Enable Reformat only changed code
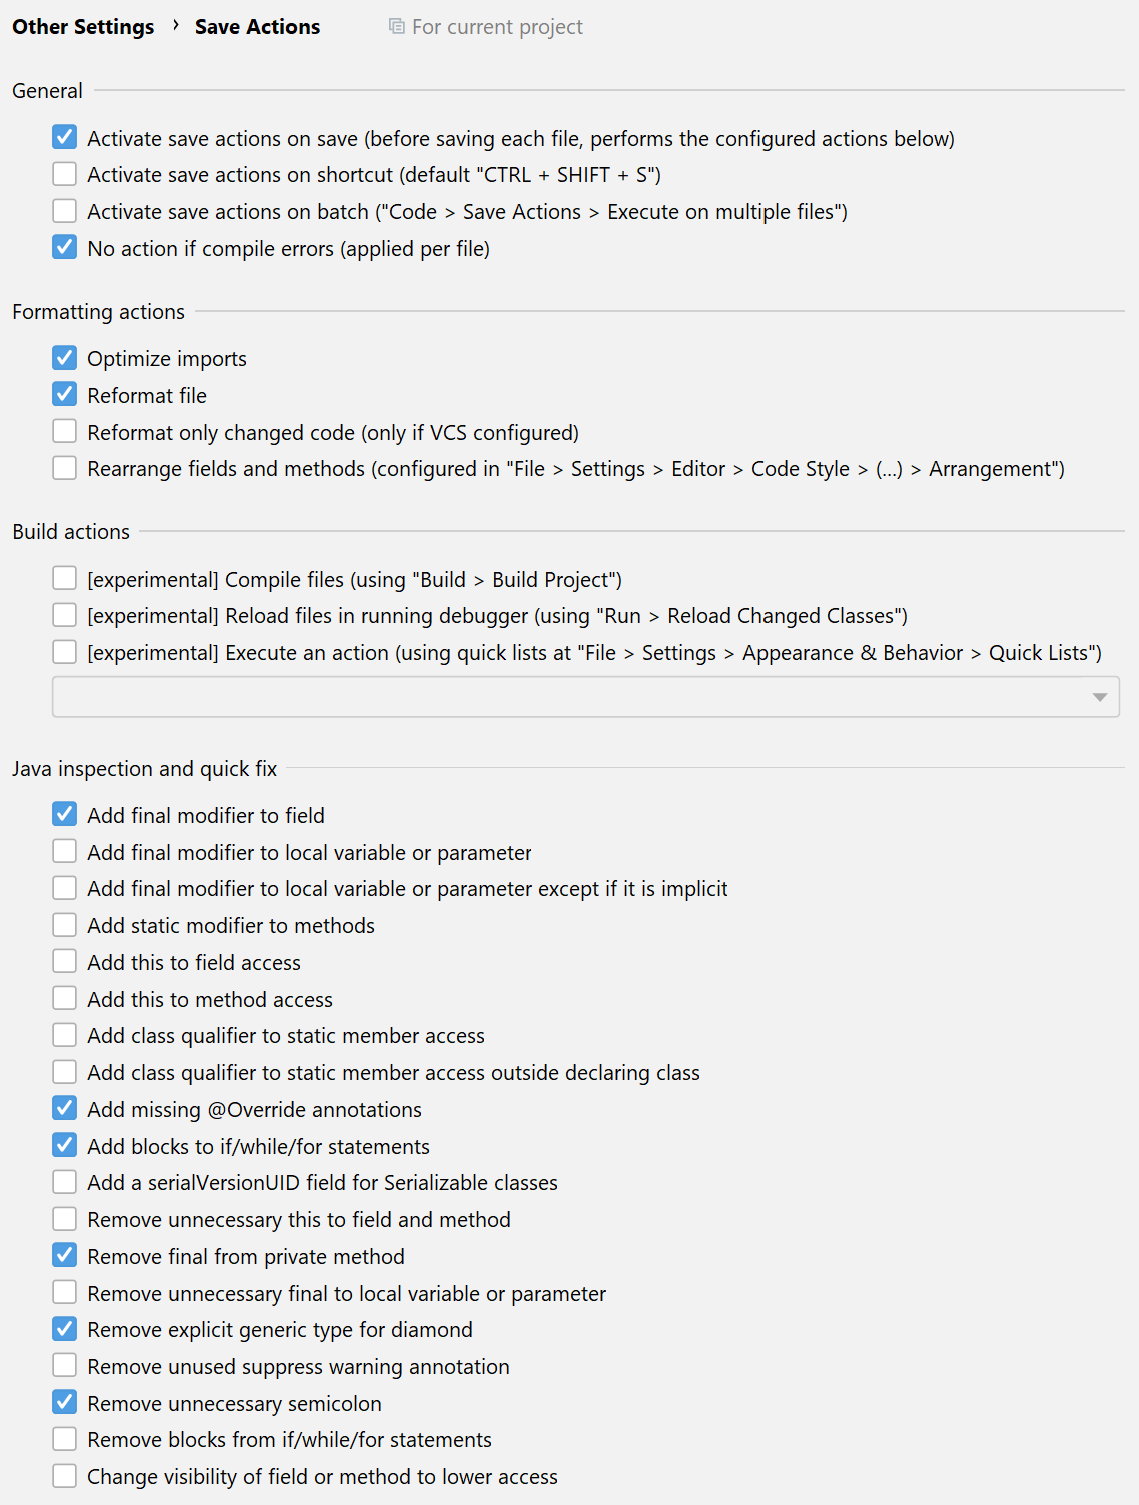This screenshot has width=1139, height=1505. point(65,432)
